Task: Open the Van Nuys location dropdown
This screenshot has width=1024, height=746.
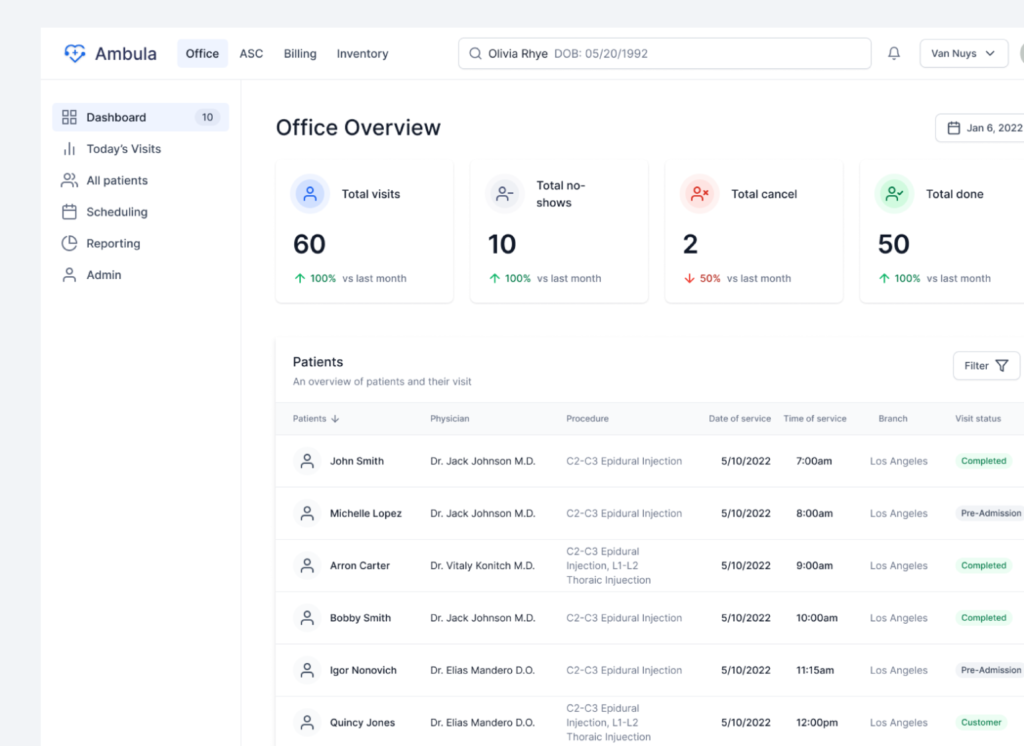Action: tap(963, 54)
